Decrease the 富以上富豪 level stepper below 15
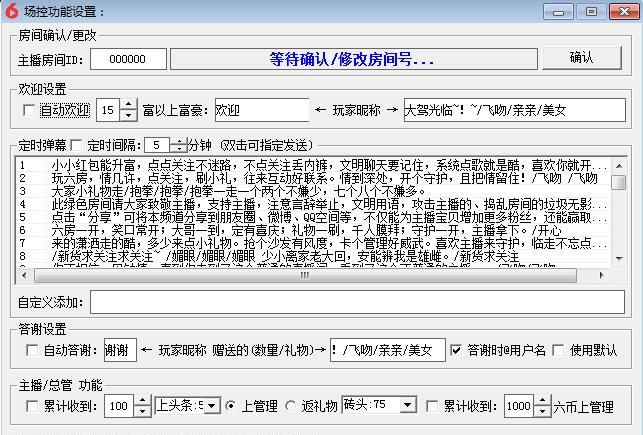The image size is (643, 435). click(x=129, y=116)
